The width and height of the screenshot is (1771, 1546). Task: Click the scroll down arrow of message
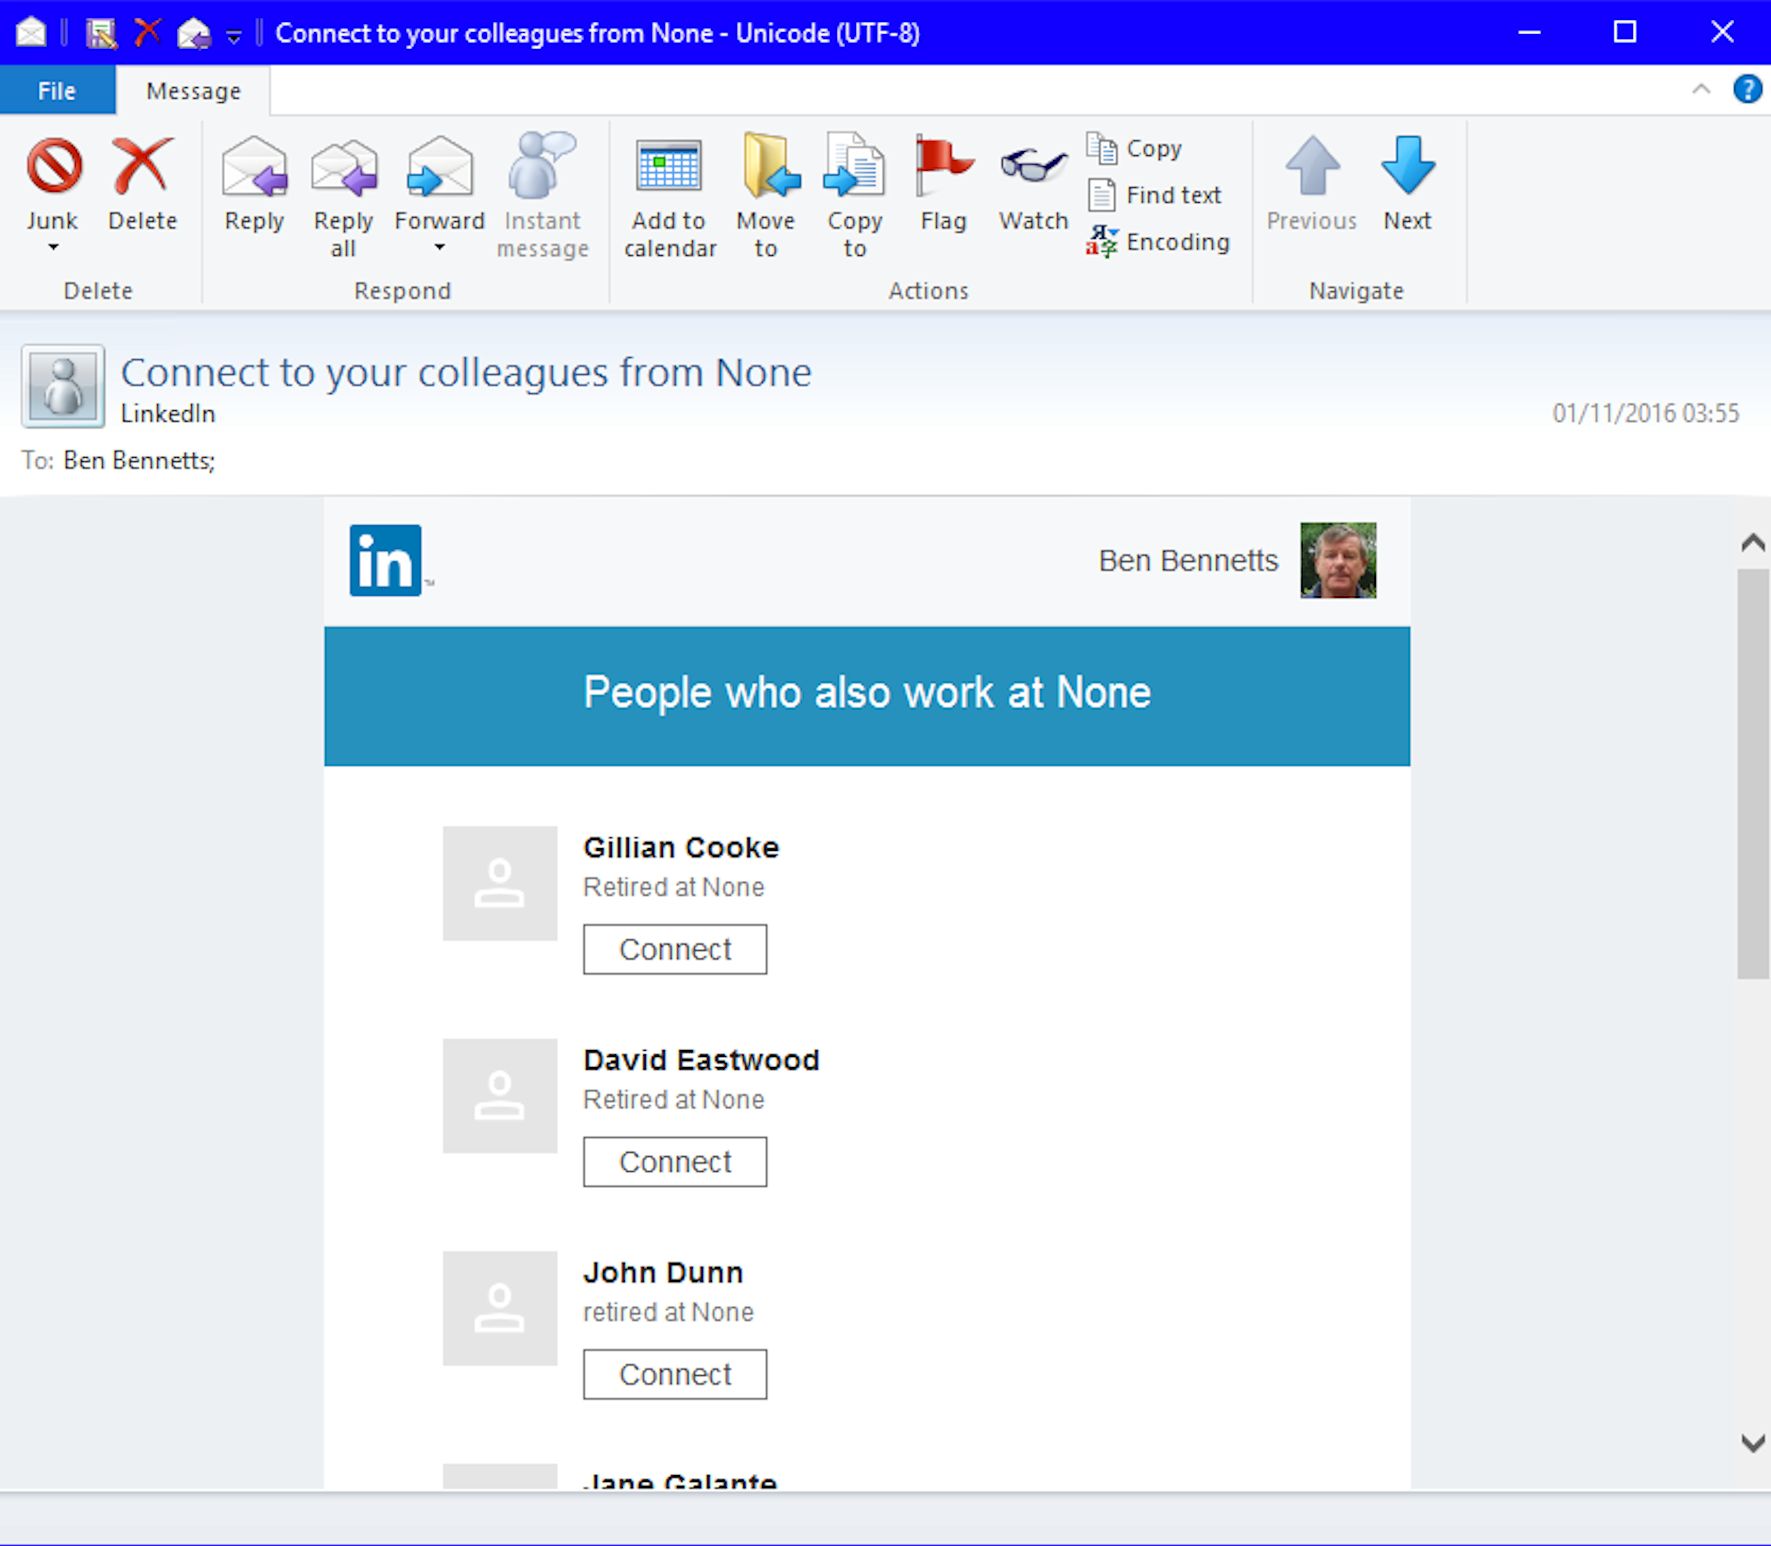tap(1752, 1442)
